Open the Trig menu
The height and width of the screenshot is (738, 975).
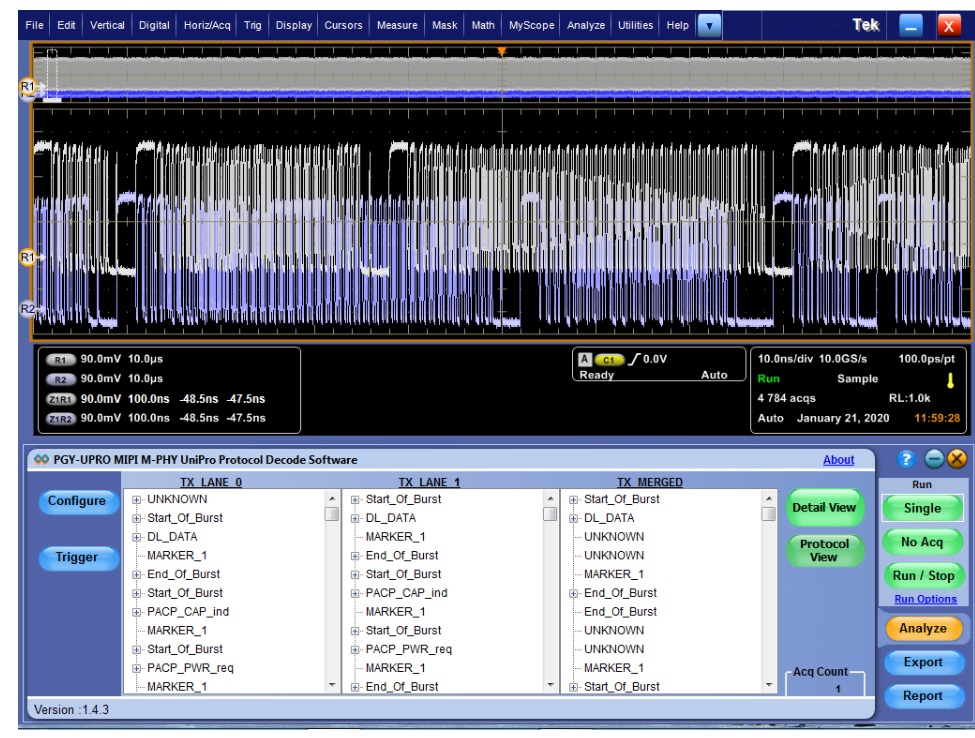click(252, 25)
